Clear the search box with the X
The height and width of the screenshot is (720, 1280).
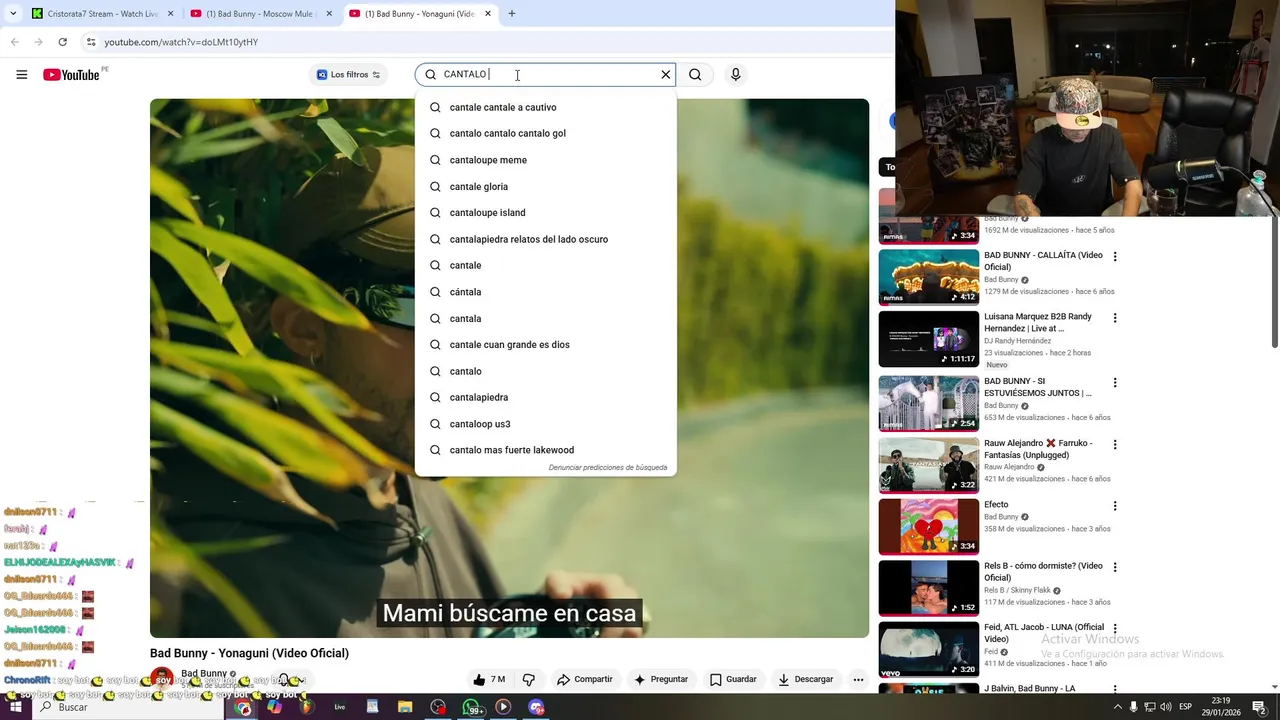pos(665,75)
